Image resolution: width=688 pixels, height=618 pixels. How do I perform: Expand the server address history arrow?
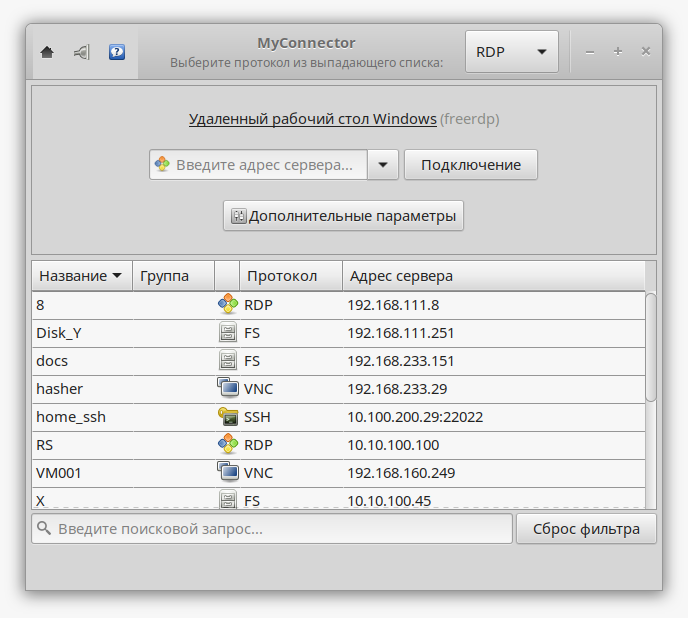point(383,165)
